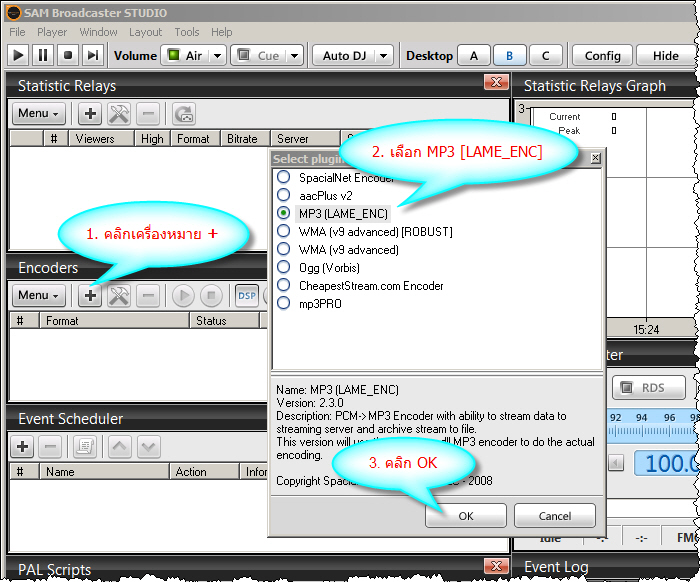
Task: Remove encoder with minus icon in Encoders
Action: [x=148, y=295]
